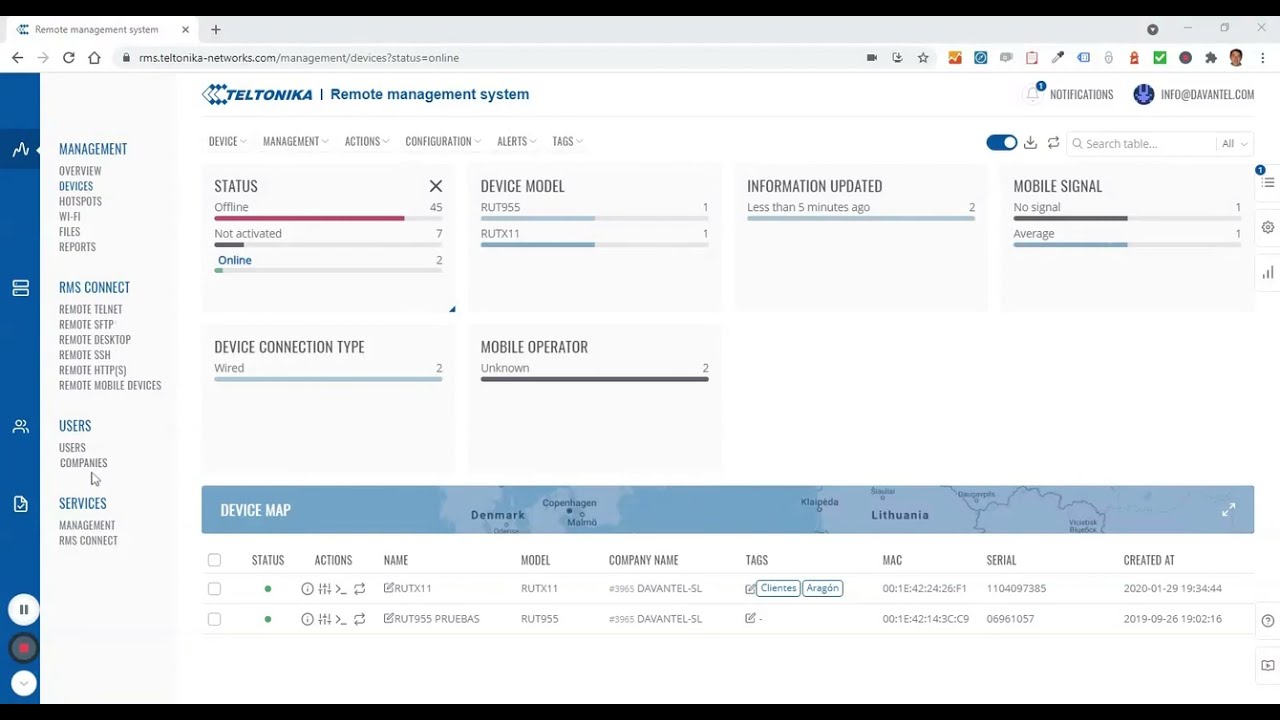Open COMPANIES under Users
The height and width of the screenshot is (720, 1280).
coord(83,463)
